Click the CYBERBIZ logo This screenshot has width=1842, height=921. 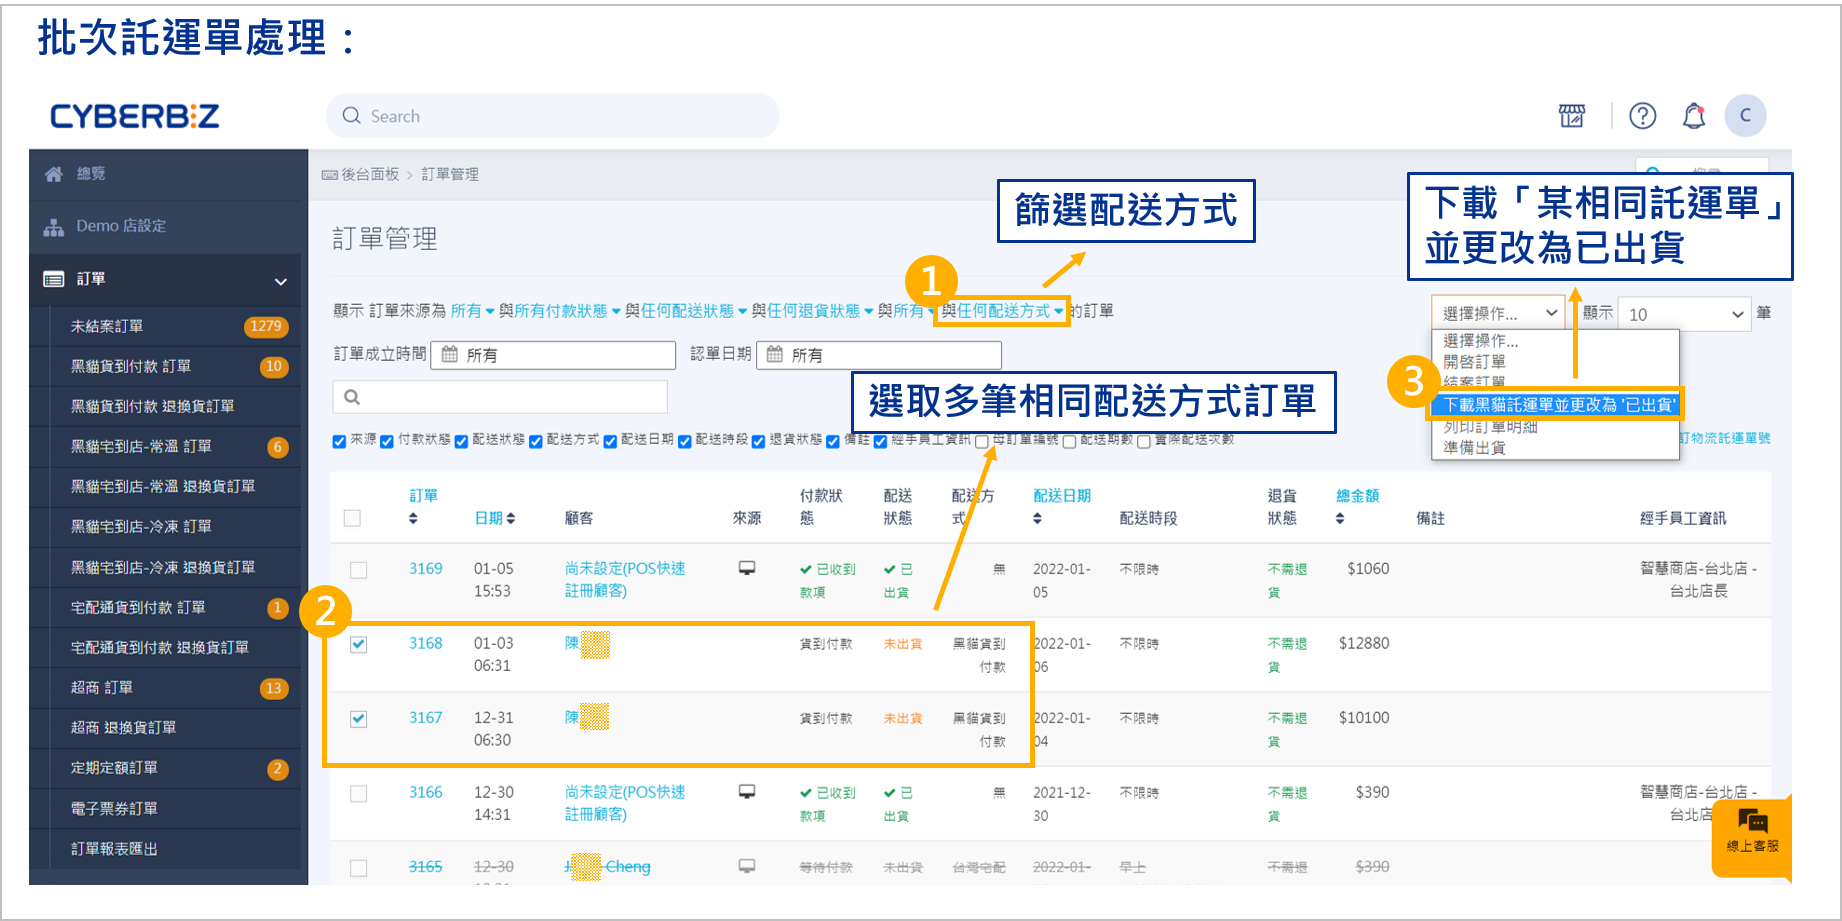coord(134,116)
